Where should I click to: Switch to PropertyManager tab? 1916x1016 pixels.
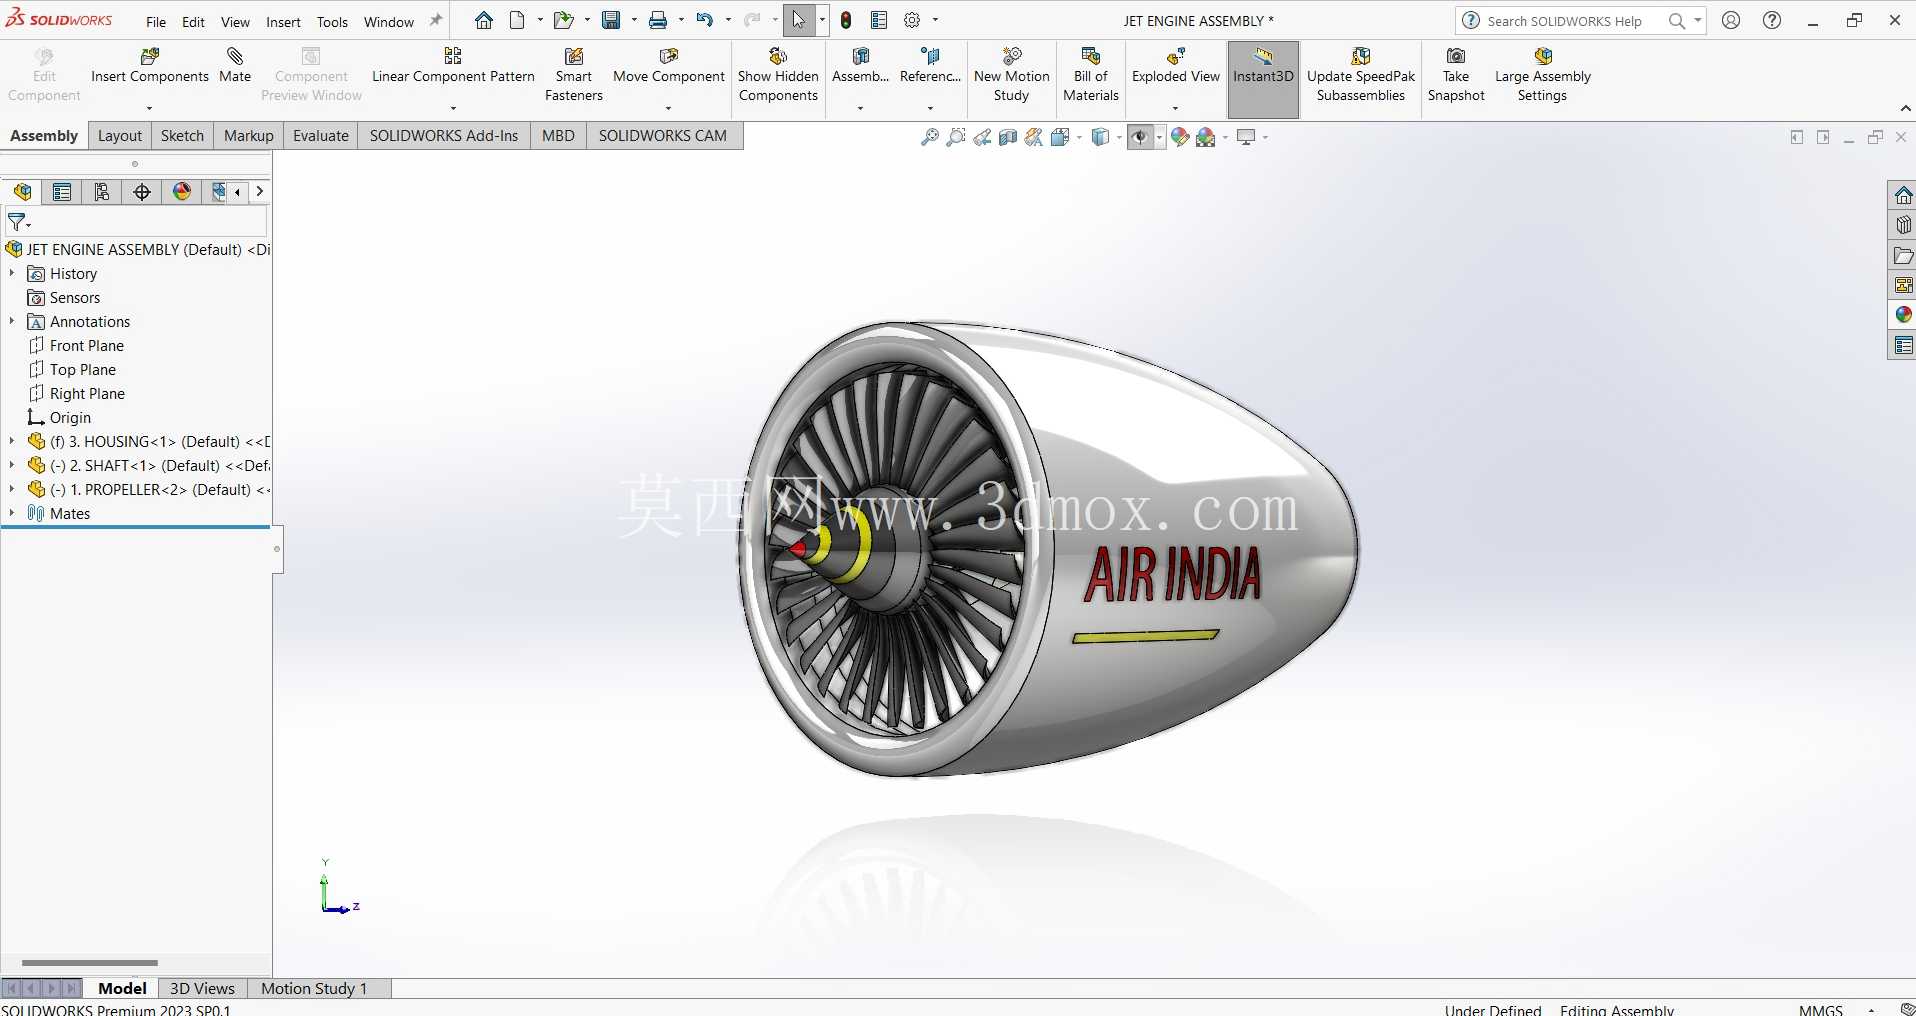click(62, 192)
